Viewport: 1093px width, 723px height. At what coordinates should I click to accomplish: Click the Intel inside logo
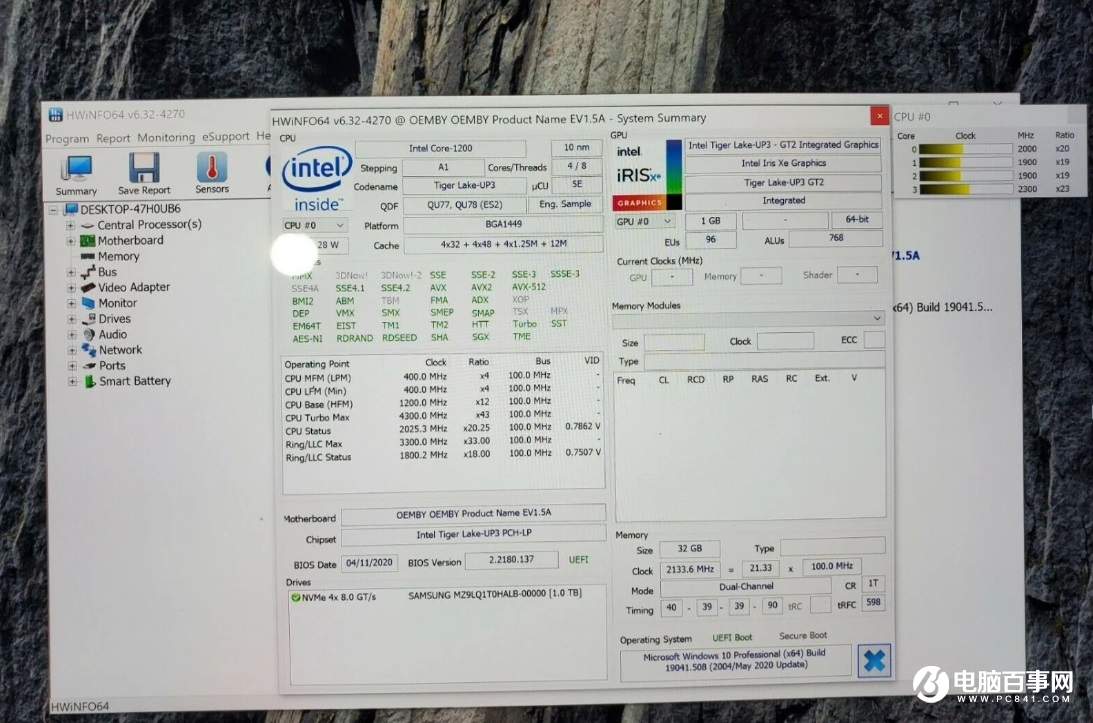(317, 179)
